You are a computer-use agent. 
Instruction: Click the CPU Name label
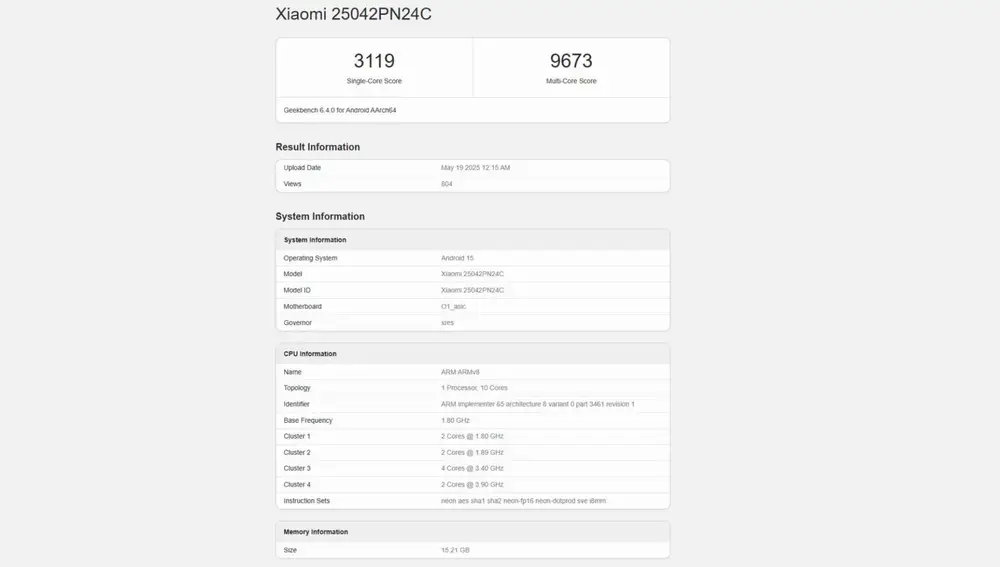pos(292,372)
